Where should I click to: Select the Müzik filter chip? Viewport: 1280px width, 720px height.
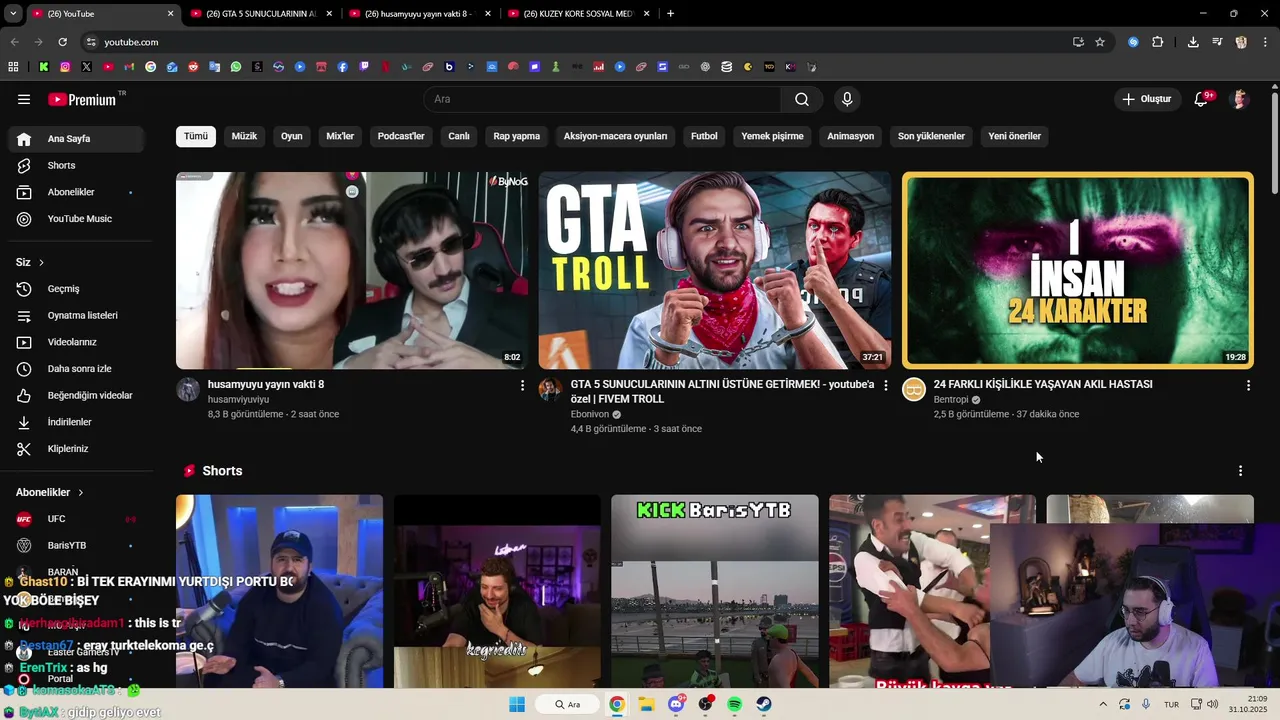244,136
